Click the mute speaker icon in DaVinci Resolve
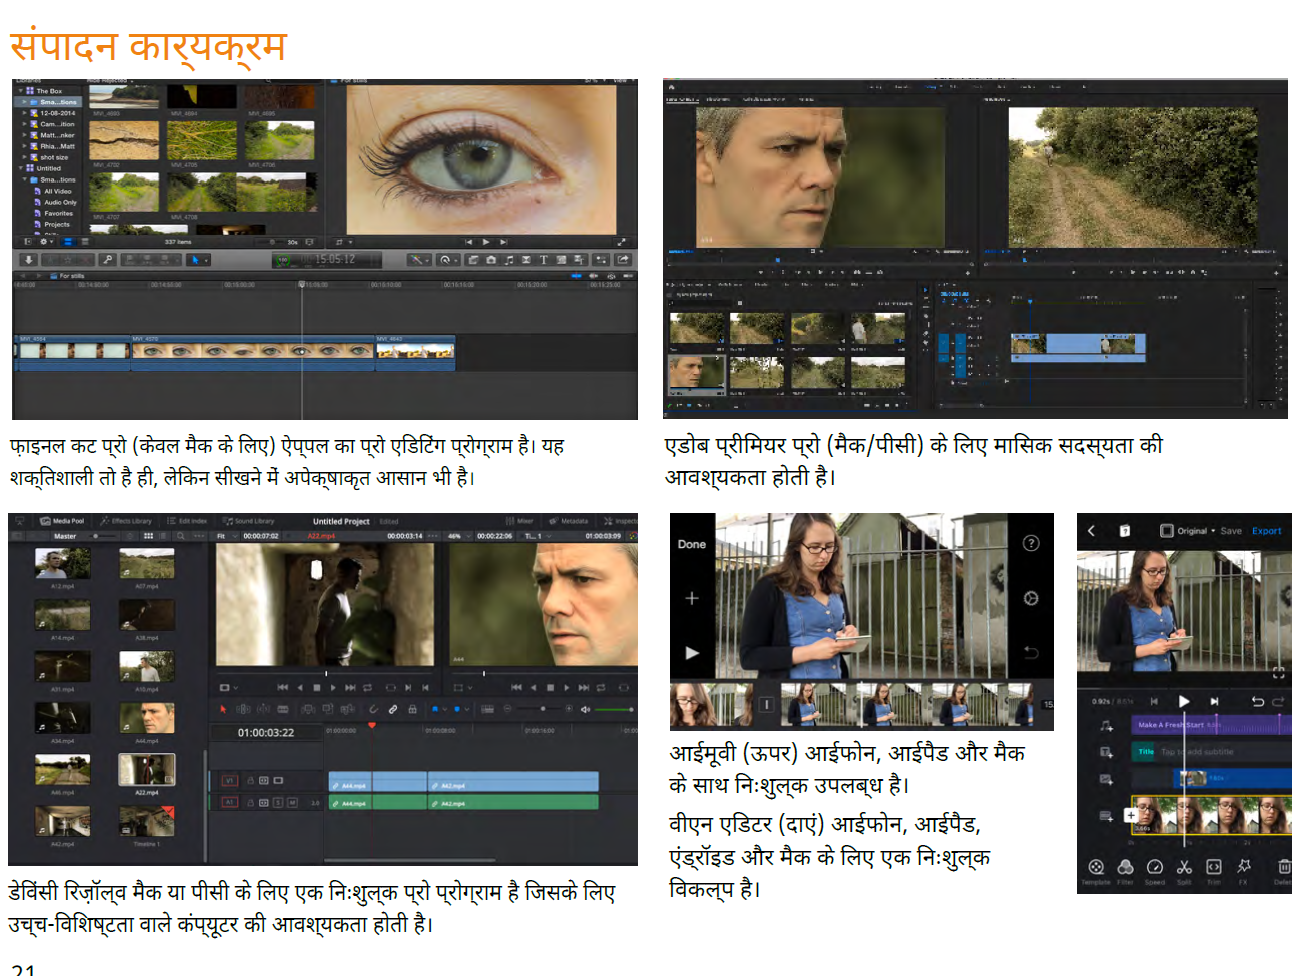Image resolution: width=1313 pixels, height=976 pixels. pyautogui.click(x=585, y=709)
